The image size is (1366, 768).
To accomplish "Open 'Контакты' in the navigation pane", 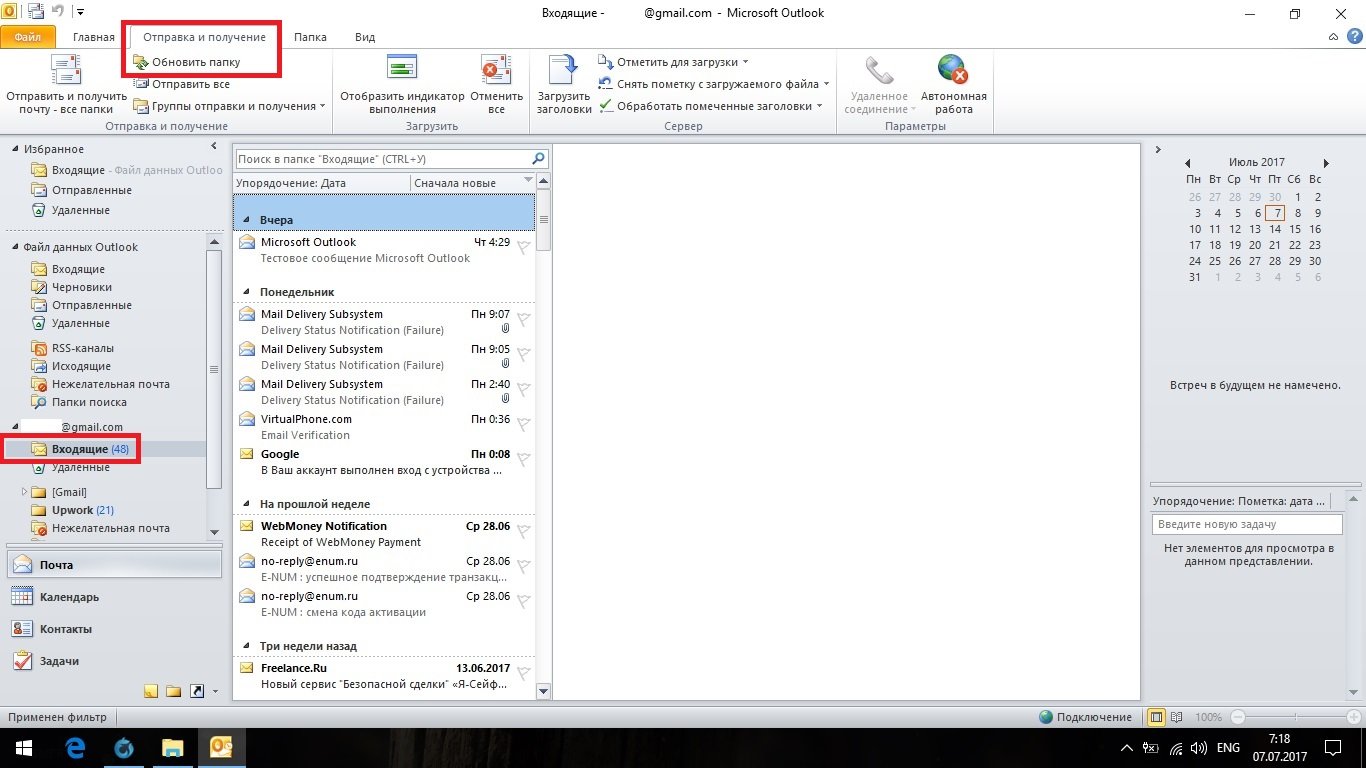I will pos(115,629).
